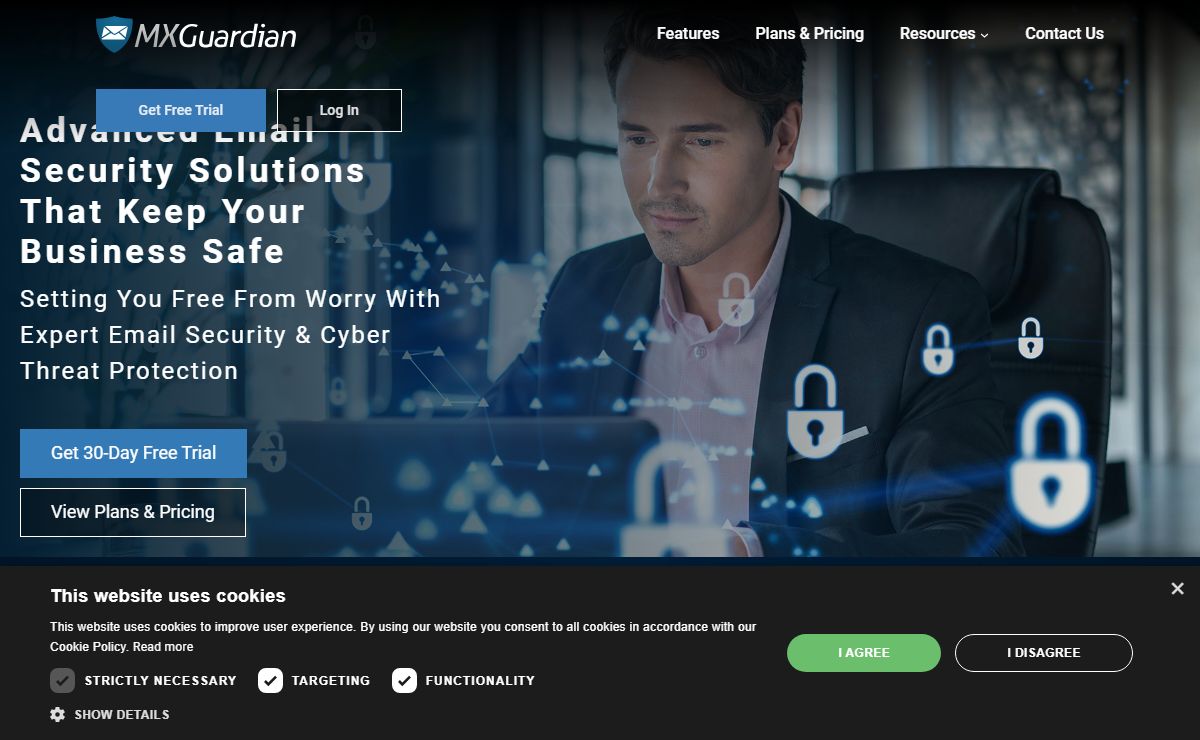The width and height of the screenshot is (1200, 740).
Task: Expand Show Details in cookie banner
Action: coord(121,714)
